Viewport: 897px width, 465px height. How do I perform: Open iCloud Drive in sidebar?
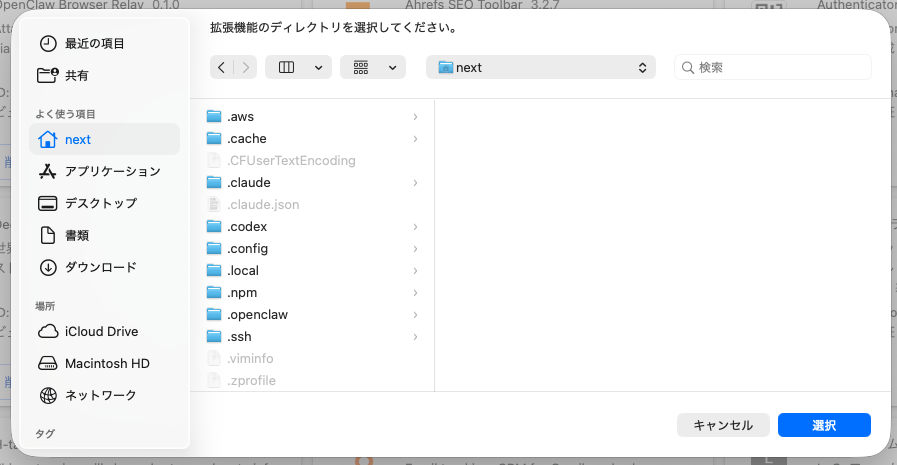101,332
